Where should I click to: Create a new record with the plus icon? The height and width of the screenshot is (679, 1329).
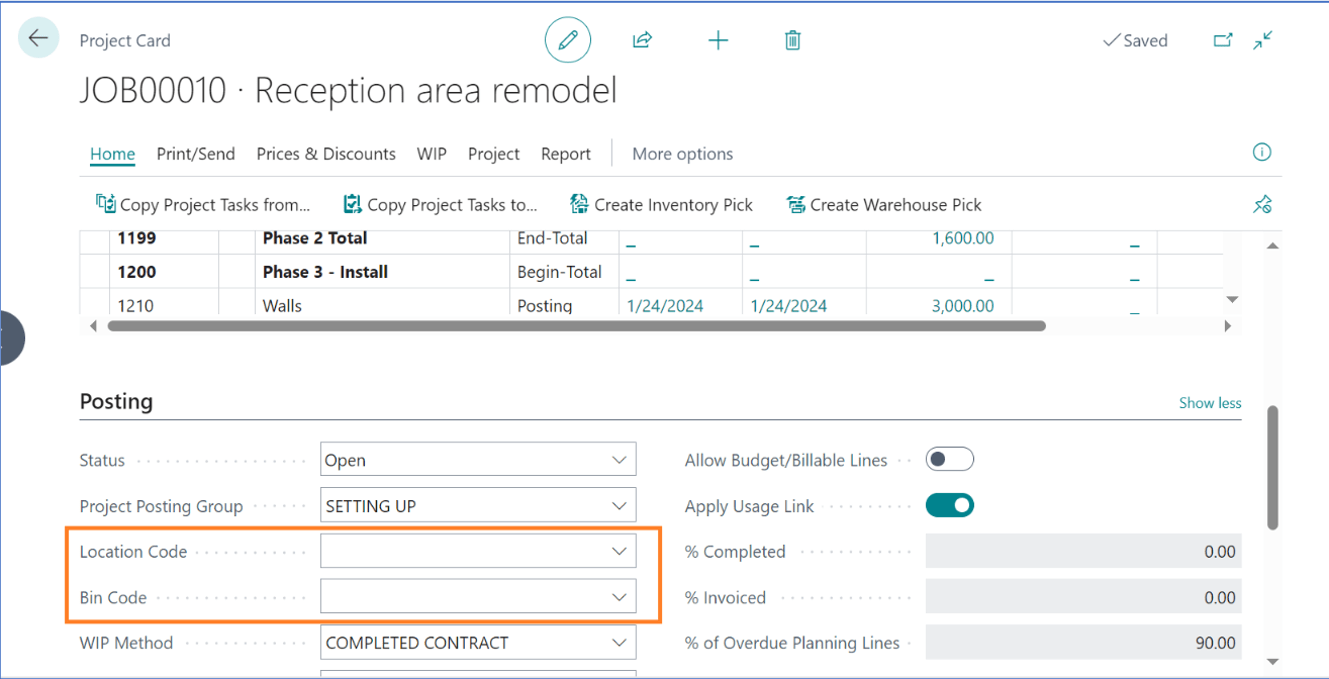tap(718, 40)
